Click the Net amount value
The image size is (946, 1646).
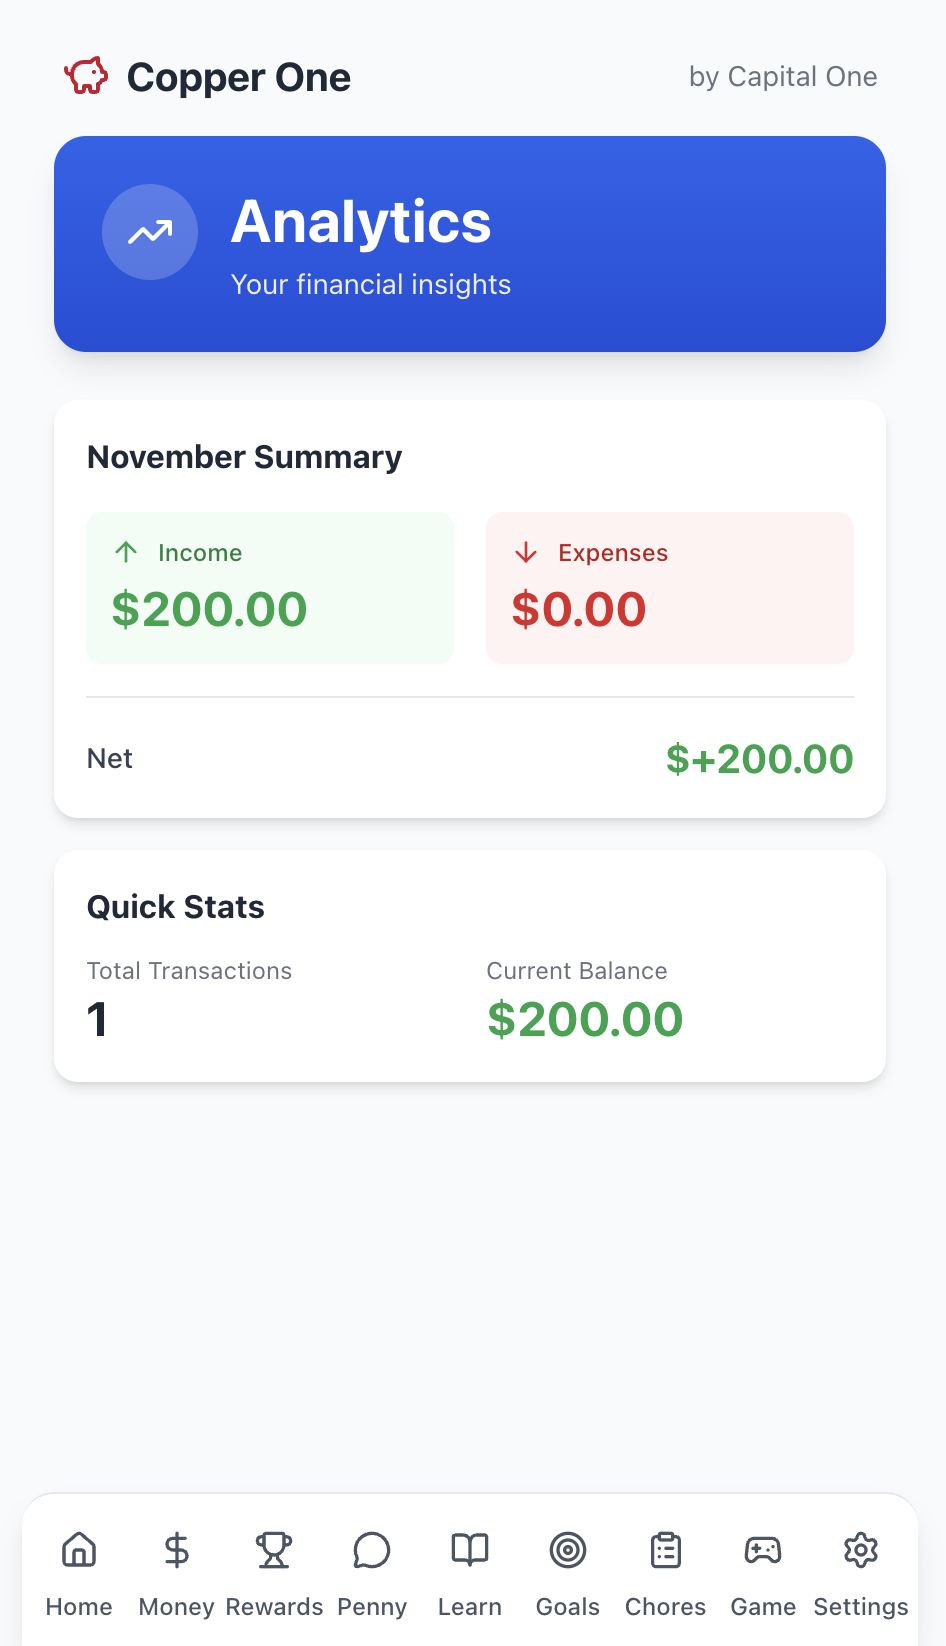pos(760,759)
